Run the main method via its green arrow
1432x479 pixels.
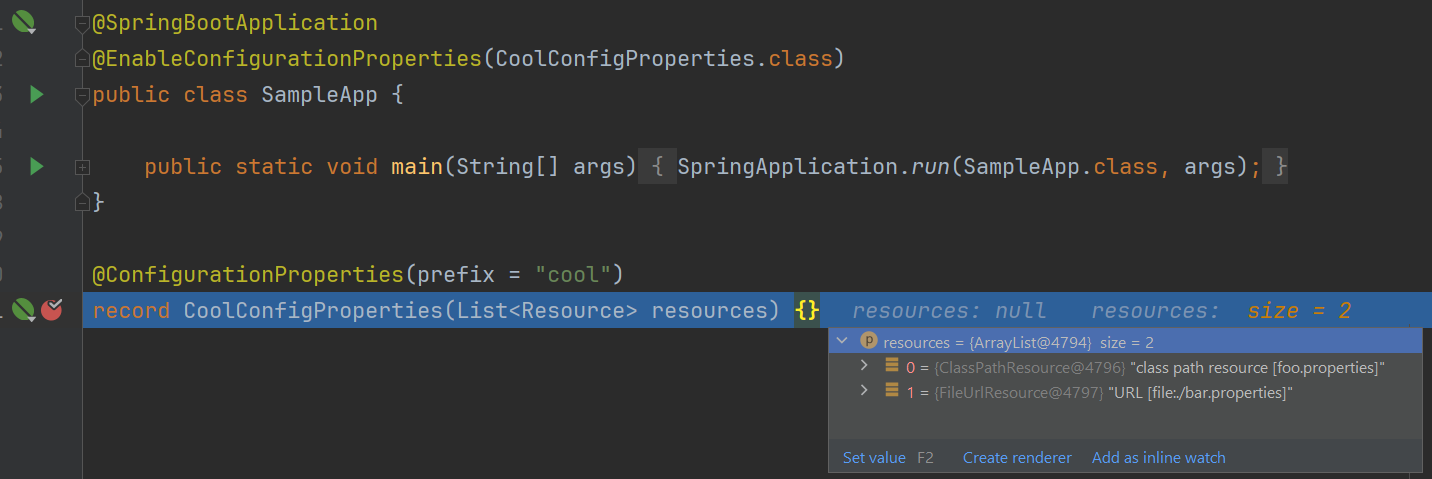pos(37,166)
